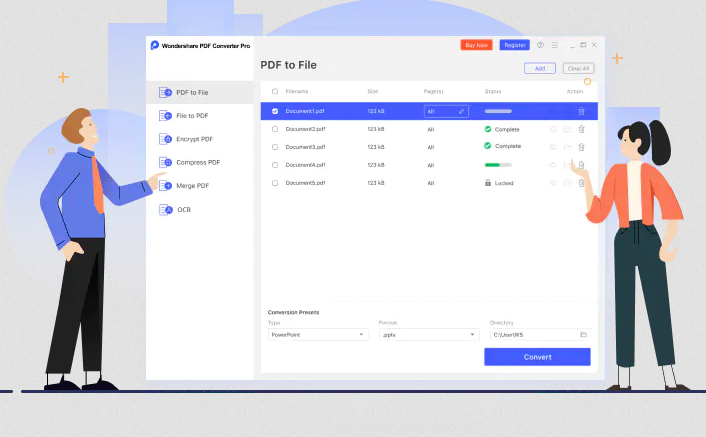This screenshot has height=437, width=706.
Task: Click the Document4.pdf green progress bar
Action: tap(497, 165)
